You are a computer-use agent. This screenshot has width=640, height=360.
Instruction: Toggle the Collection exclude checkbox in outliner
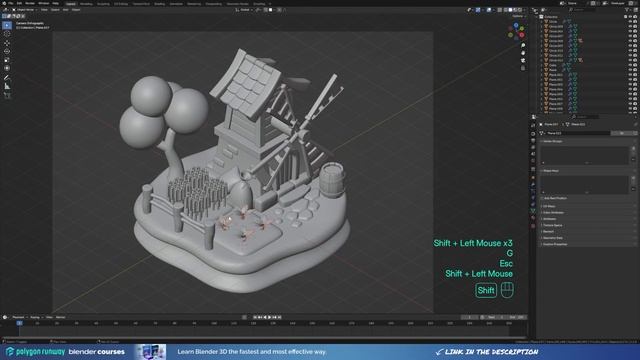point(625,17)
